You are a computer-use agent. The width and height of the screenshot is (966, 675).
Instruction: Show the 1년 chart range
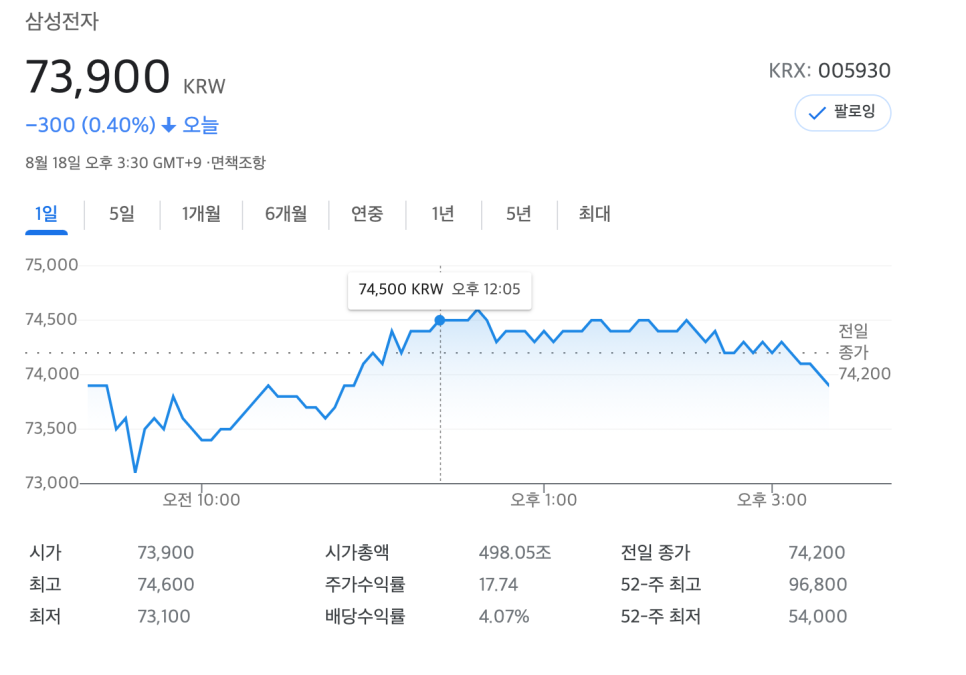coord(443,214)
